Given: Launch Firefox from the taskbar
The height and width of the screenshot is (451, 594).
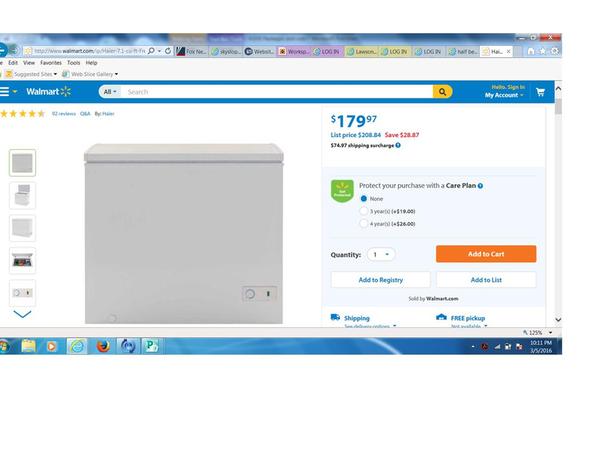Looking at the screenshot, I should click(x=103, y=346).
